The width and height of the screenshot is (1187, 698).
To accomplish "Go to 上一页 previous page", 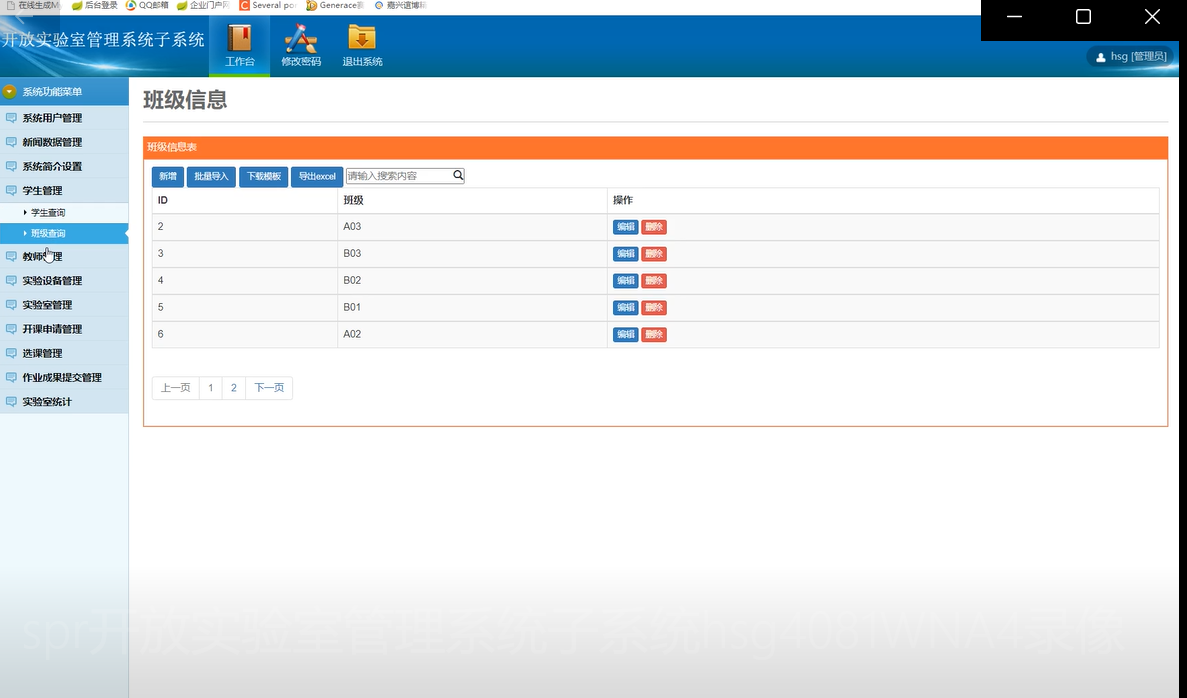I will (176, 388).
